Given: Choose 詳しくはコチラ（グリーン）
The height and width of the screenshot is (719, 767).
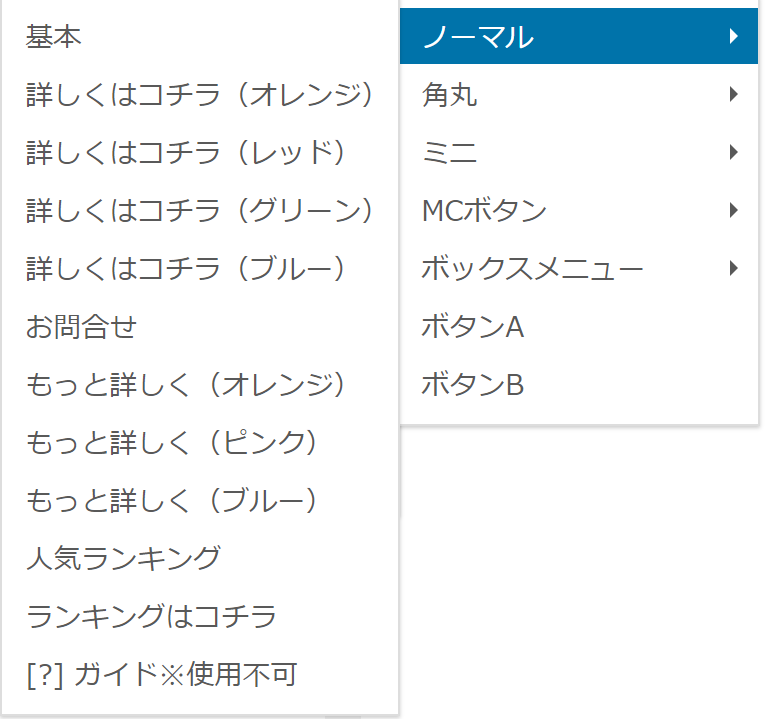Looking at the screenshot, I should [200, 210].
